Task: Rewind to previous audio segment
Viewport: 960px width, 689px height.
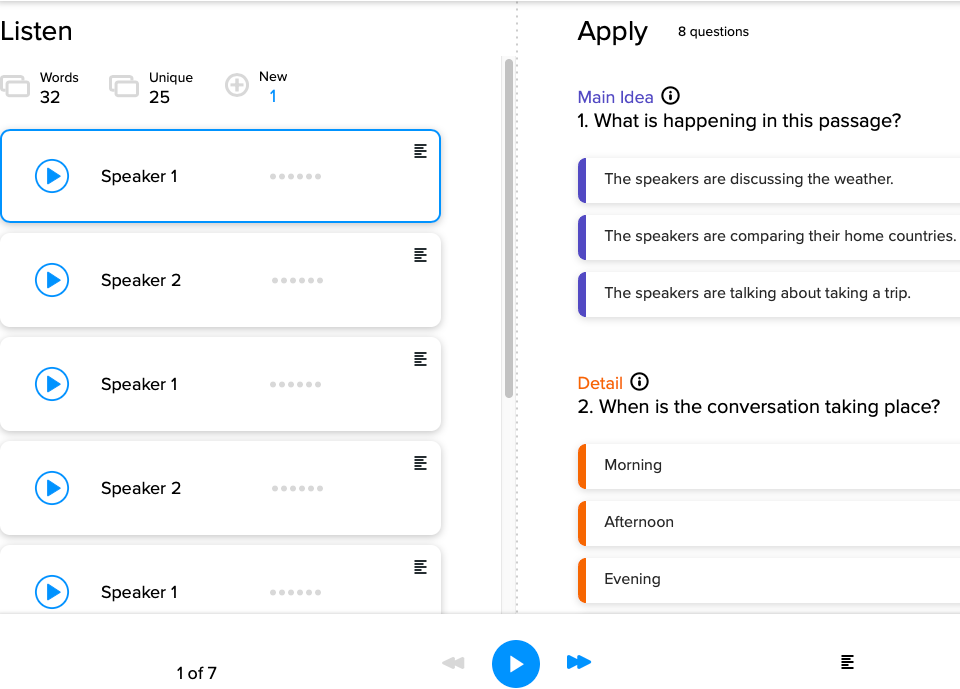Action: [x=453, y=662]
